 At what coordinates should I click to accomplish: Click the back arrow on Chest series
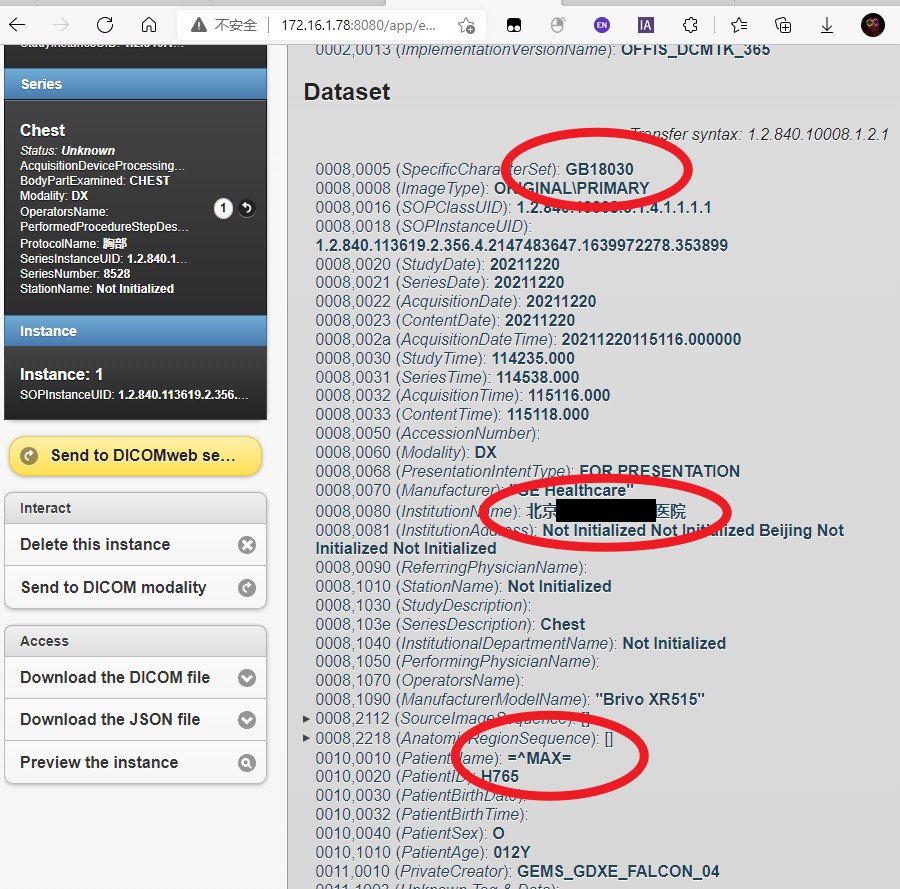(x=247, y=208)
